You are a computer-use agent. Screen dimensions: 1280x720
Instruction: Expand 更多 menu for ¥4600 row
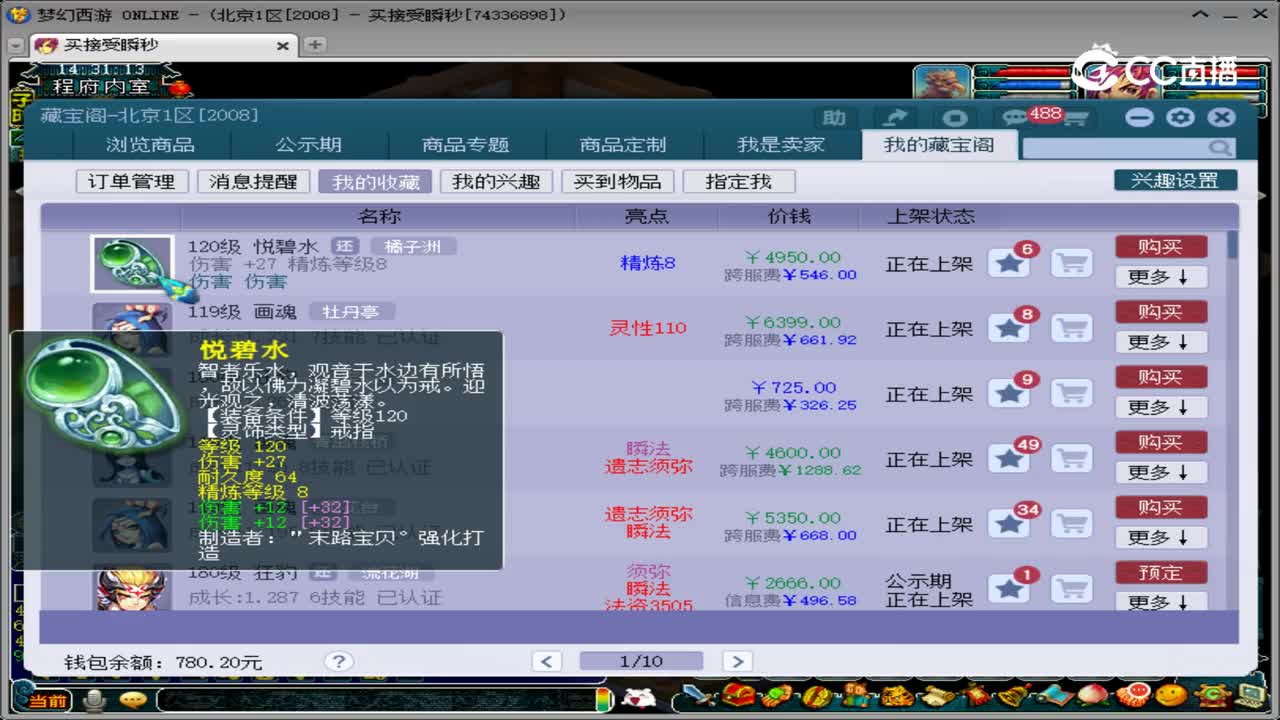tap(1160, 472)
